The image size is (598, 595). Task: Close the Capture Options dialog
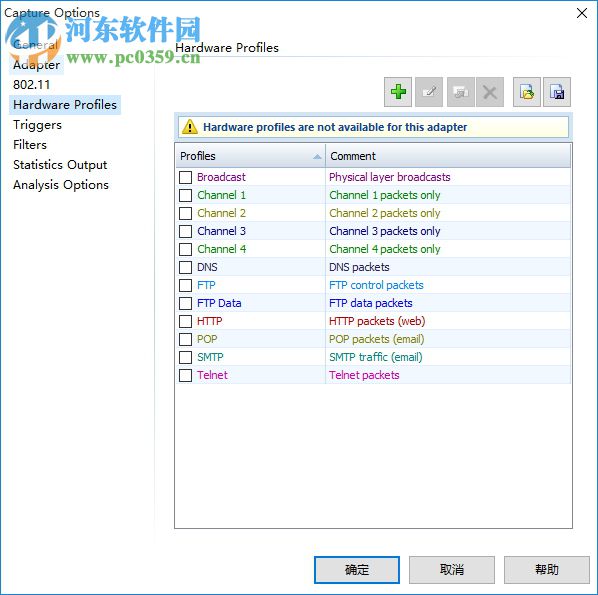(582, 13)
